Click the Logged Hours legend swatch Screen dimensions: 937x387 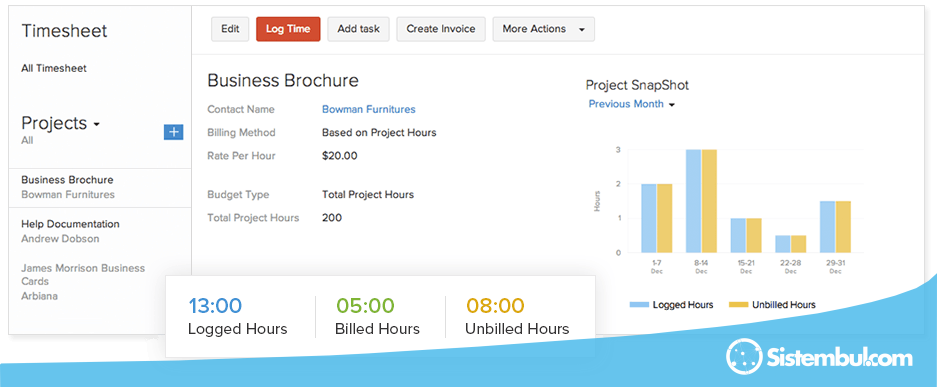[x=639, y=305]
